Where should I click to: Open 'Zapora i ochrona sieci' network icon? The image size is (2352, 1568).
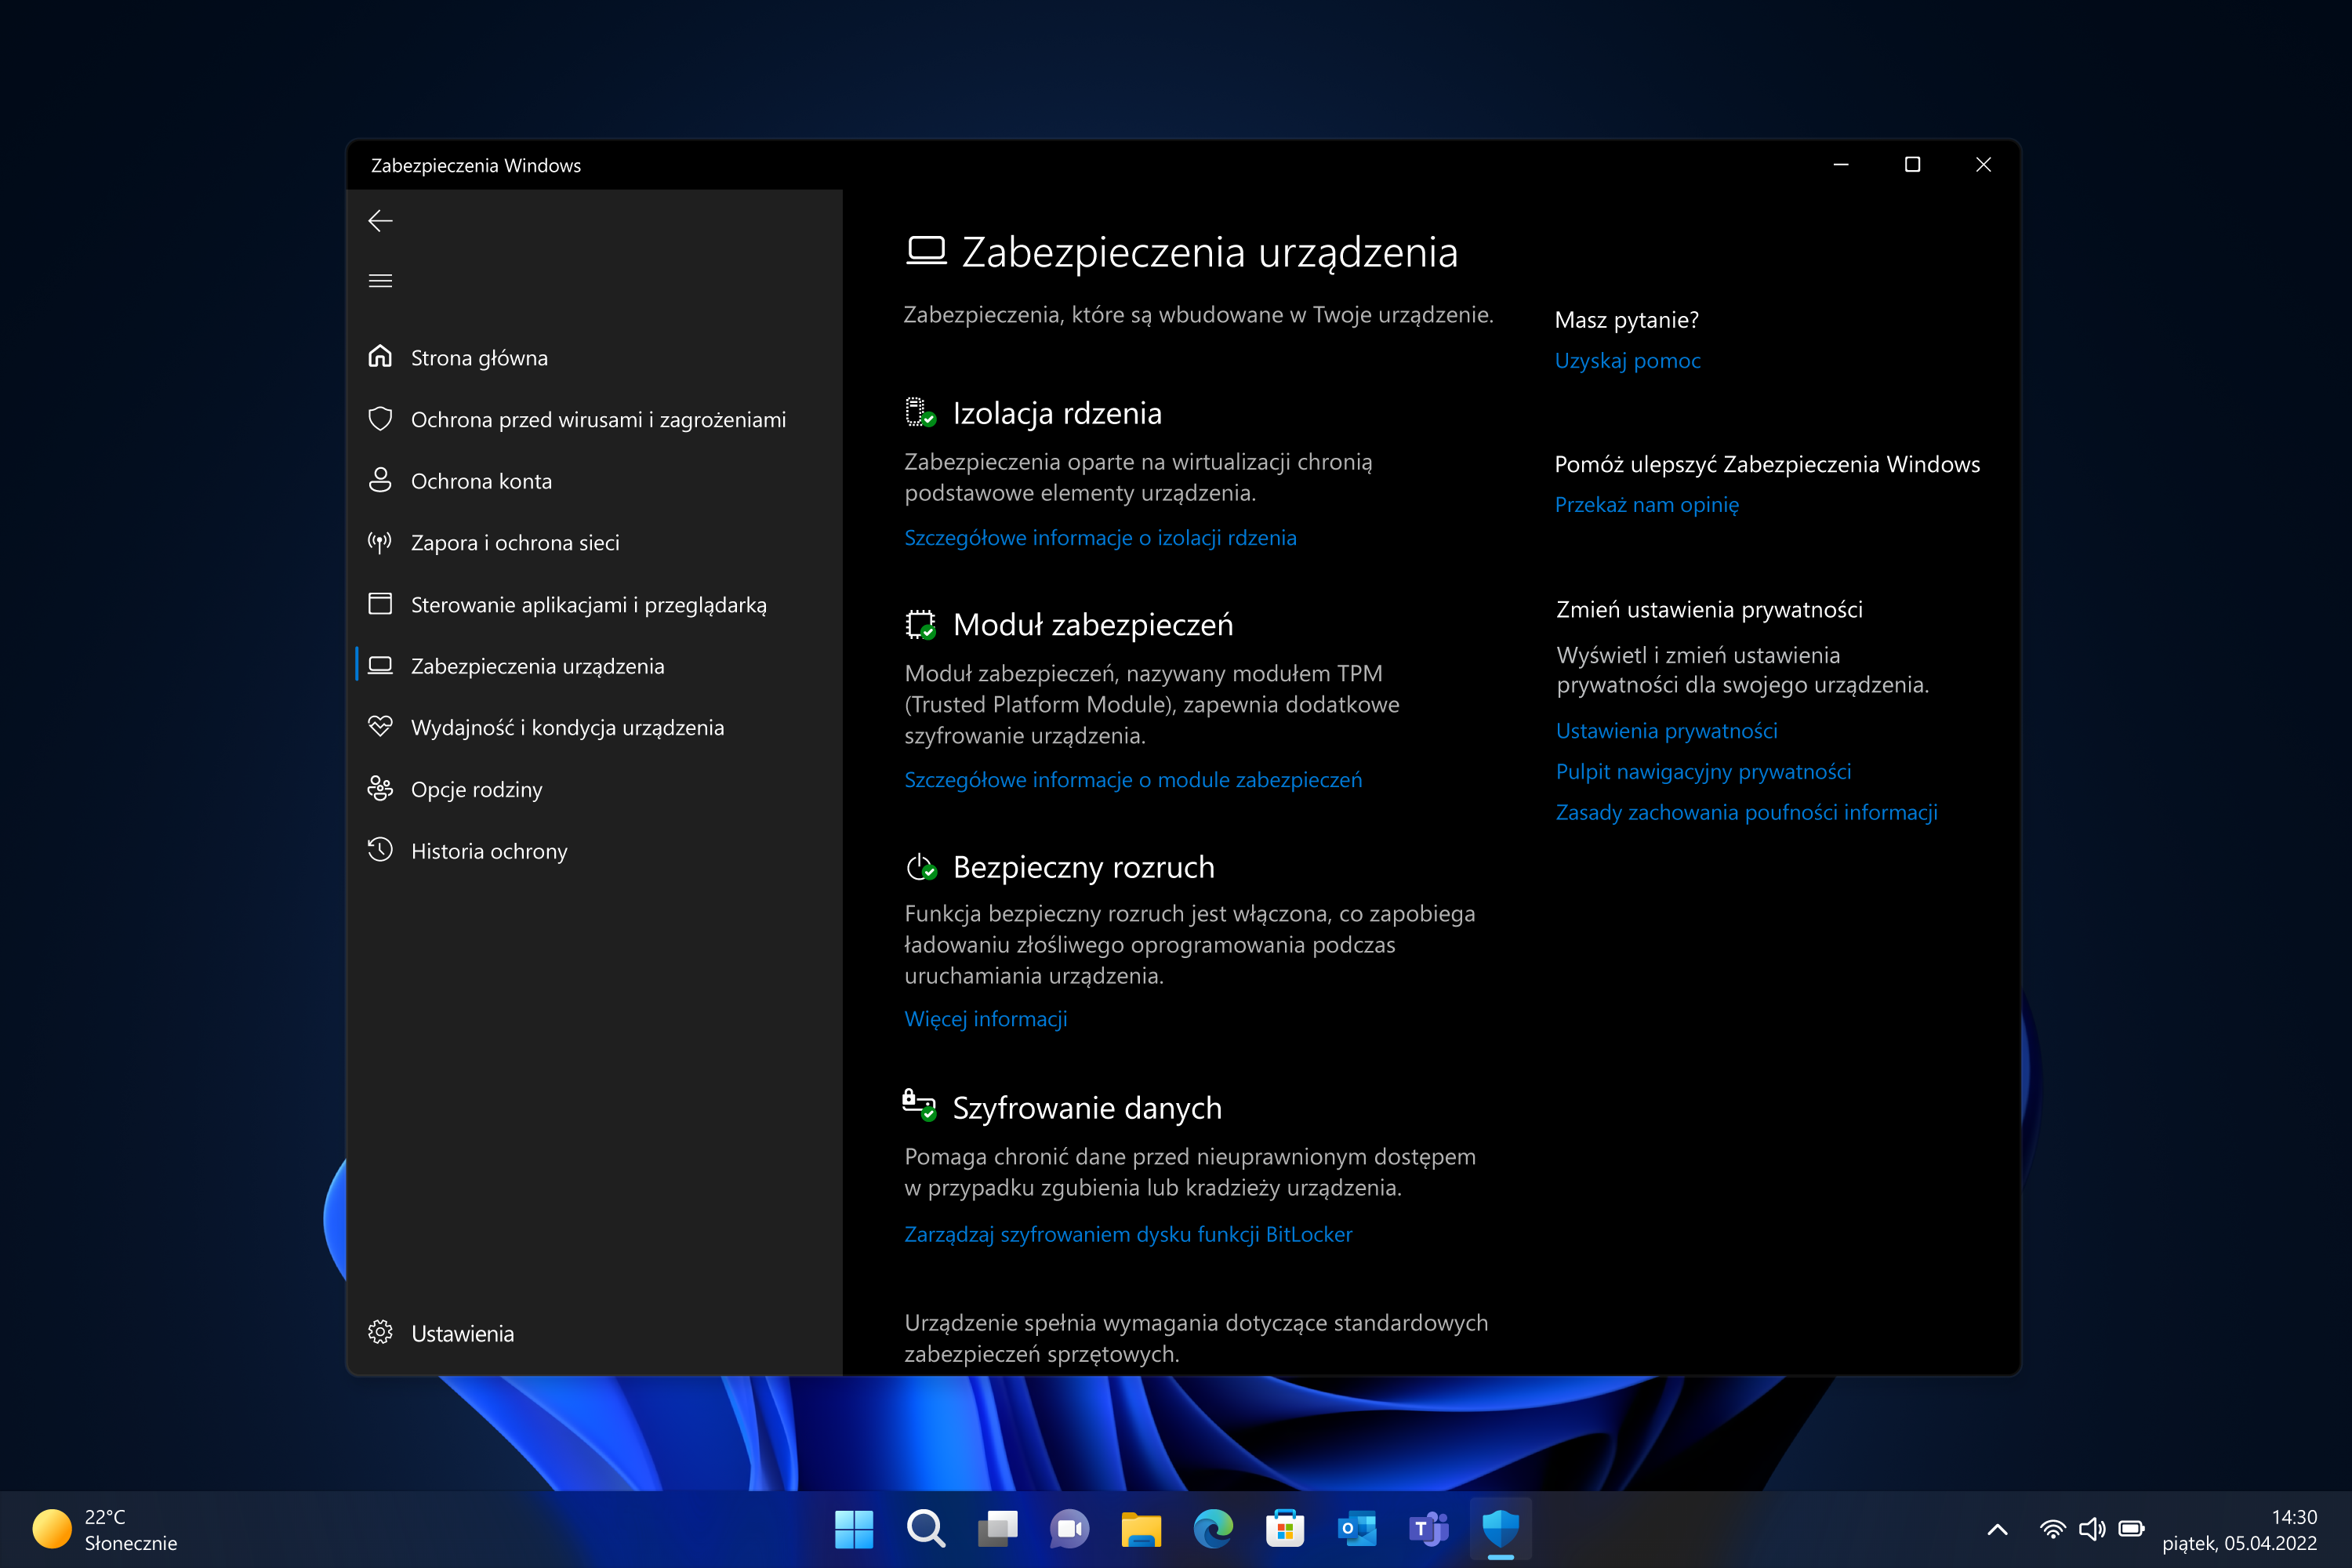point(380,542)
